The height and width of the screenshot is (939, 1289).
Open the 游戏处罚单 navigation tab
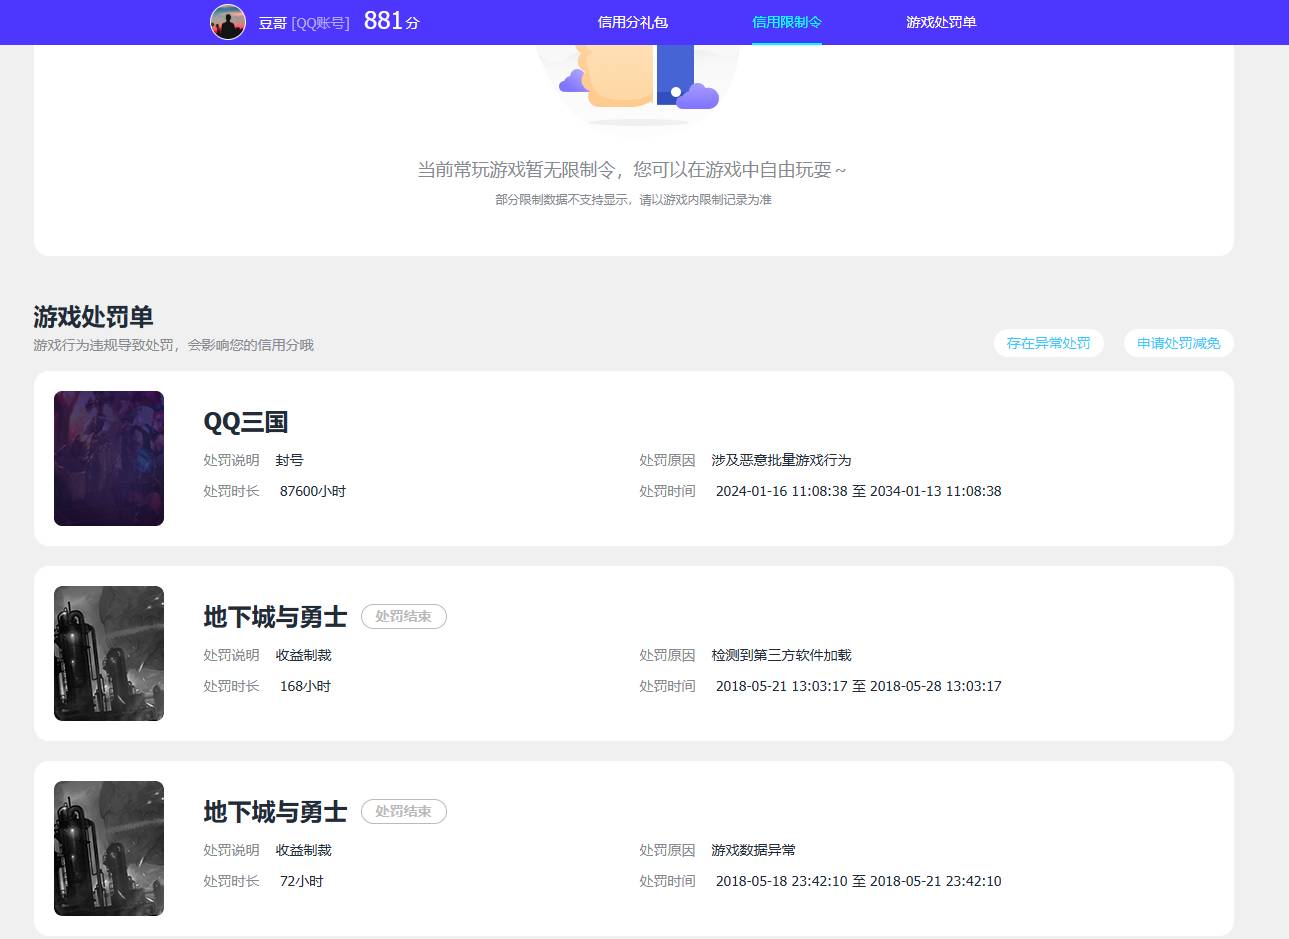coord(941,20)
